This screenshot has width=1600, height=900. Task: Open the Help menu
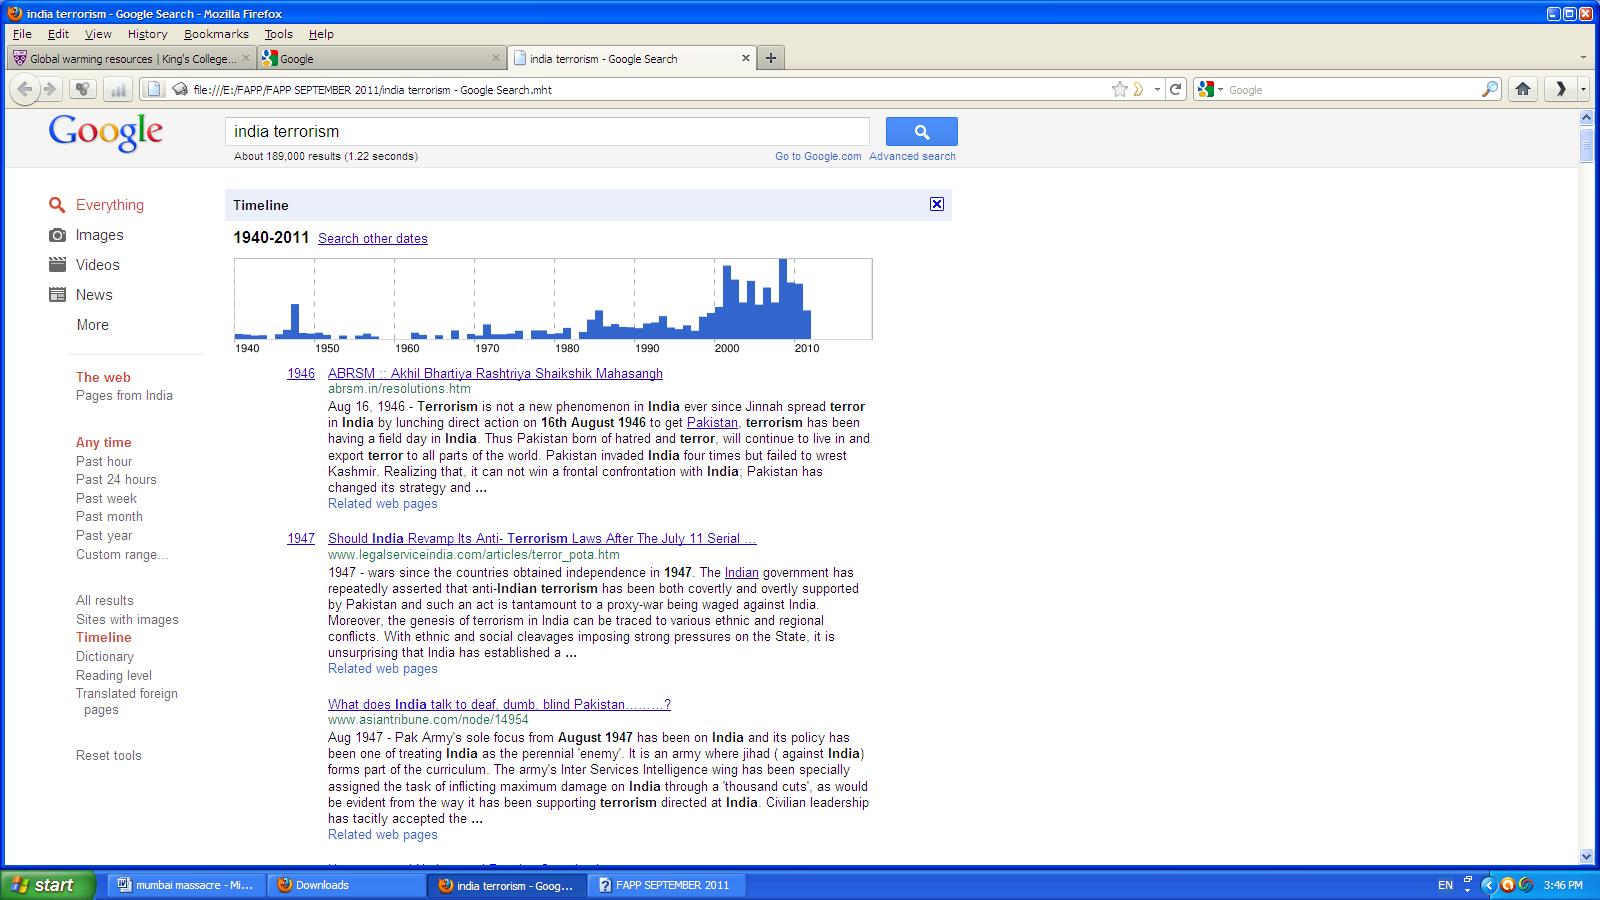pos(321,34)
